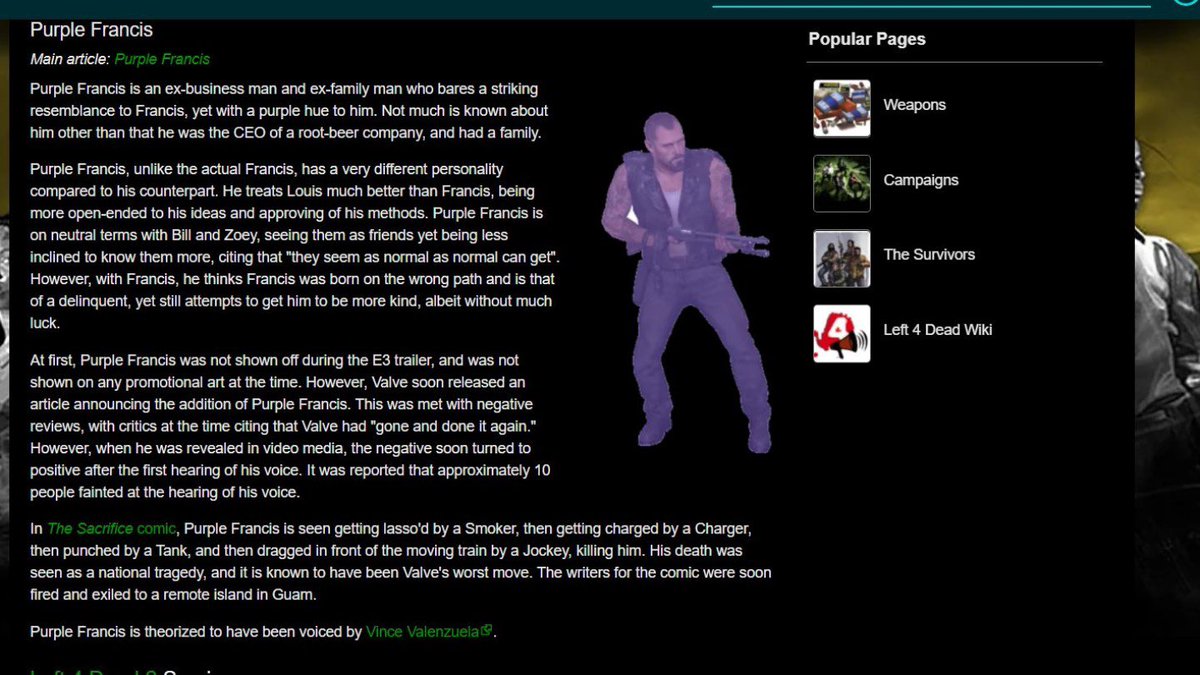Click the Left 4 Dead Wiki logo icon

(x=842, y=333)
